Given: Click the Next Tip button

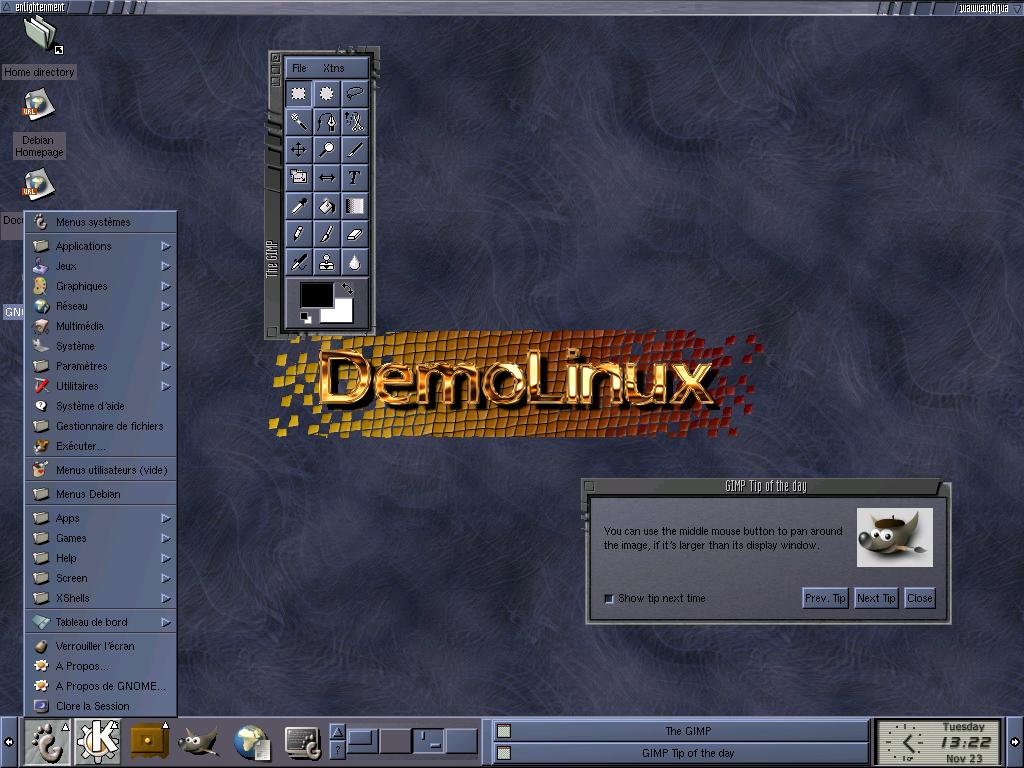Looking at the screenshot, I should tap(876, 598).
